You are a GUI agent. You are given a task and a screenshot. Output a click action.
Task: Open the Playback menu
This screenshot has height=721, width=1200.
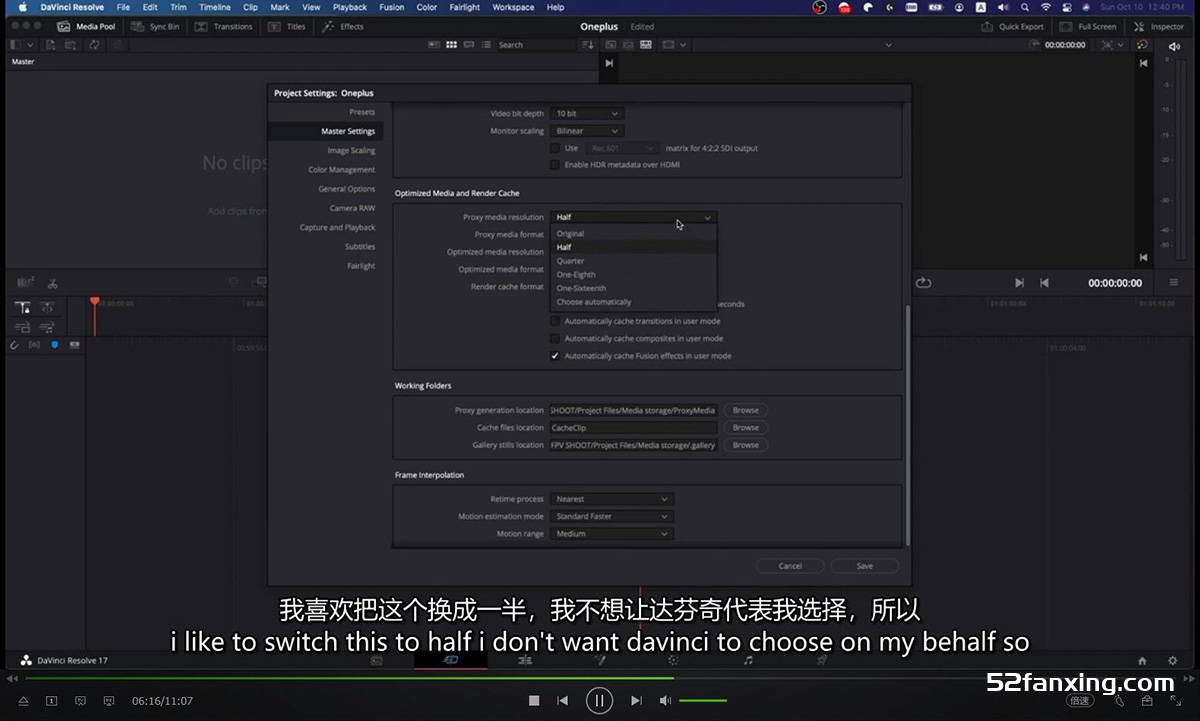(350, 7)
